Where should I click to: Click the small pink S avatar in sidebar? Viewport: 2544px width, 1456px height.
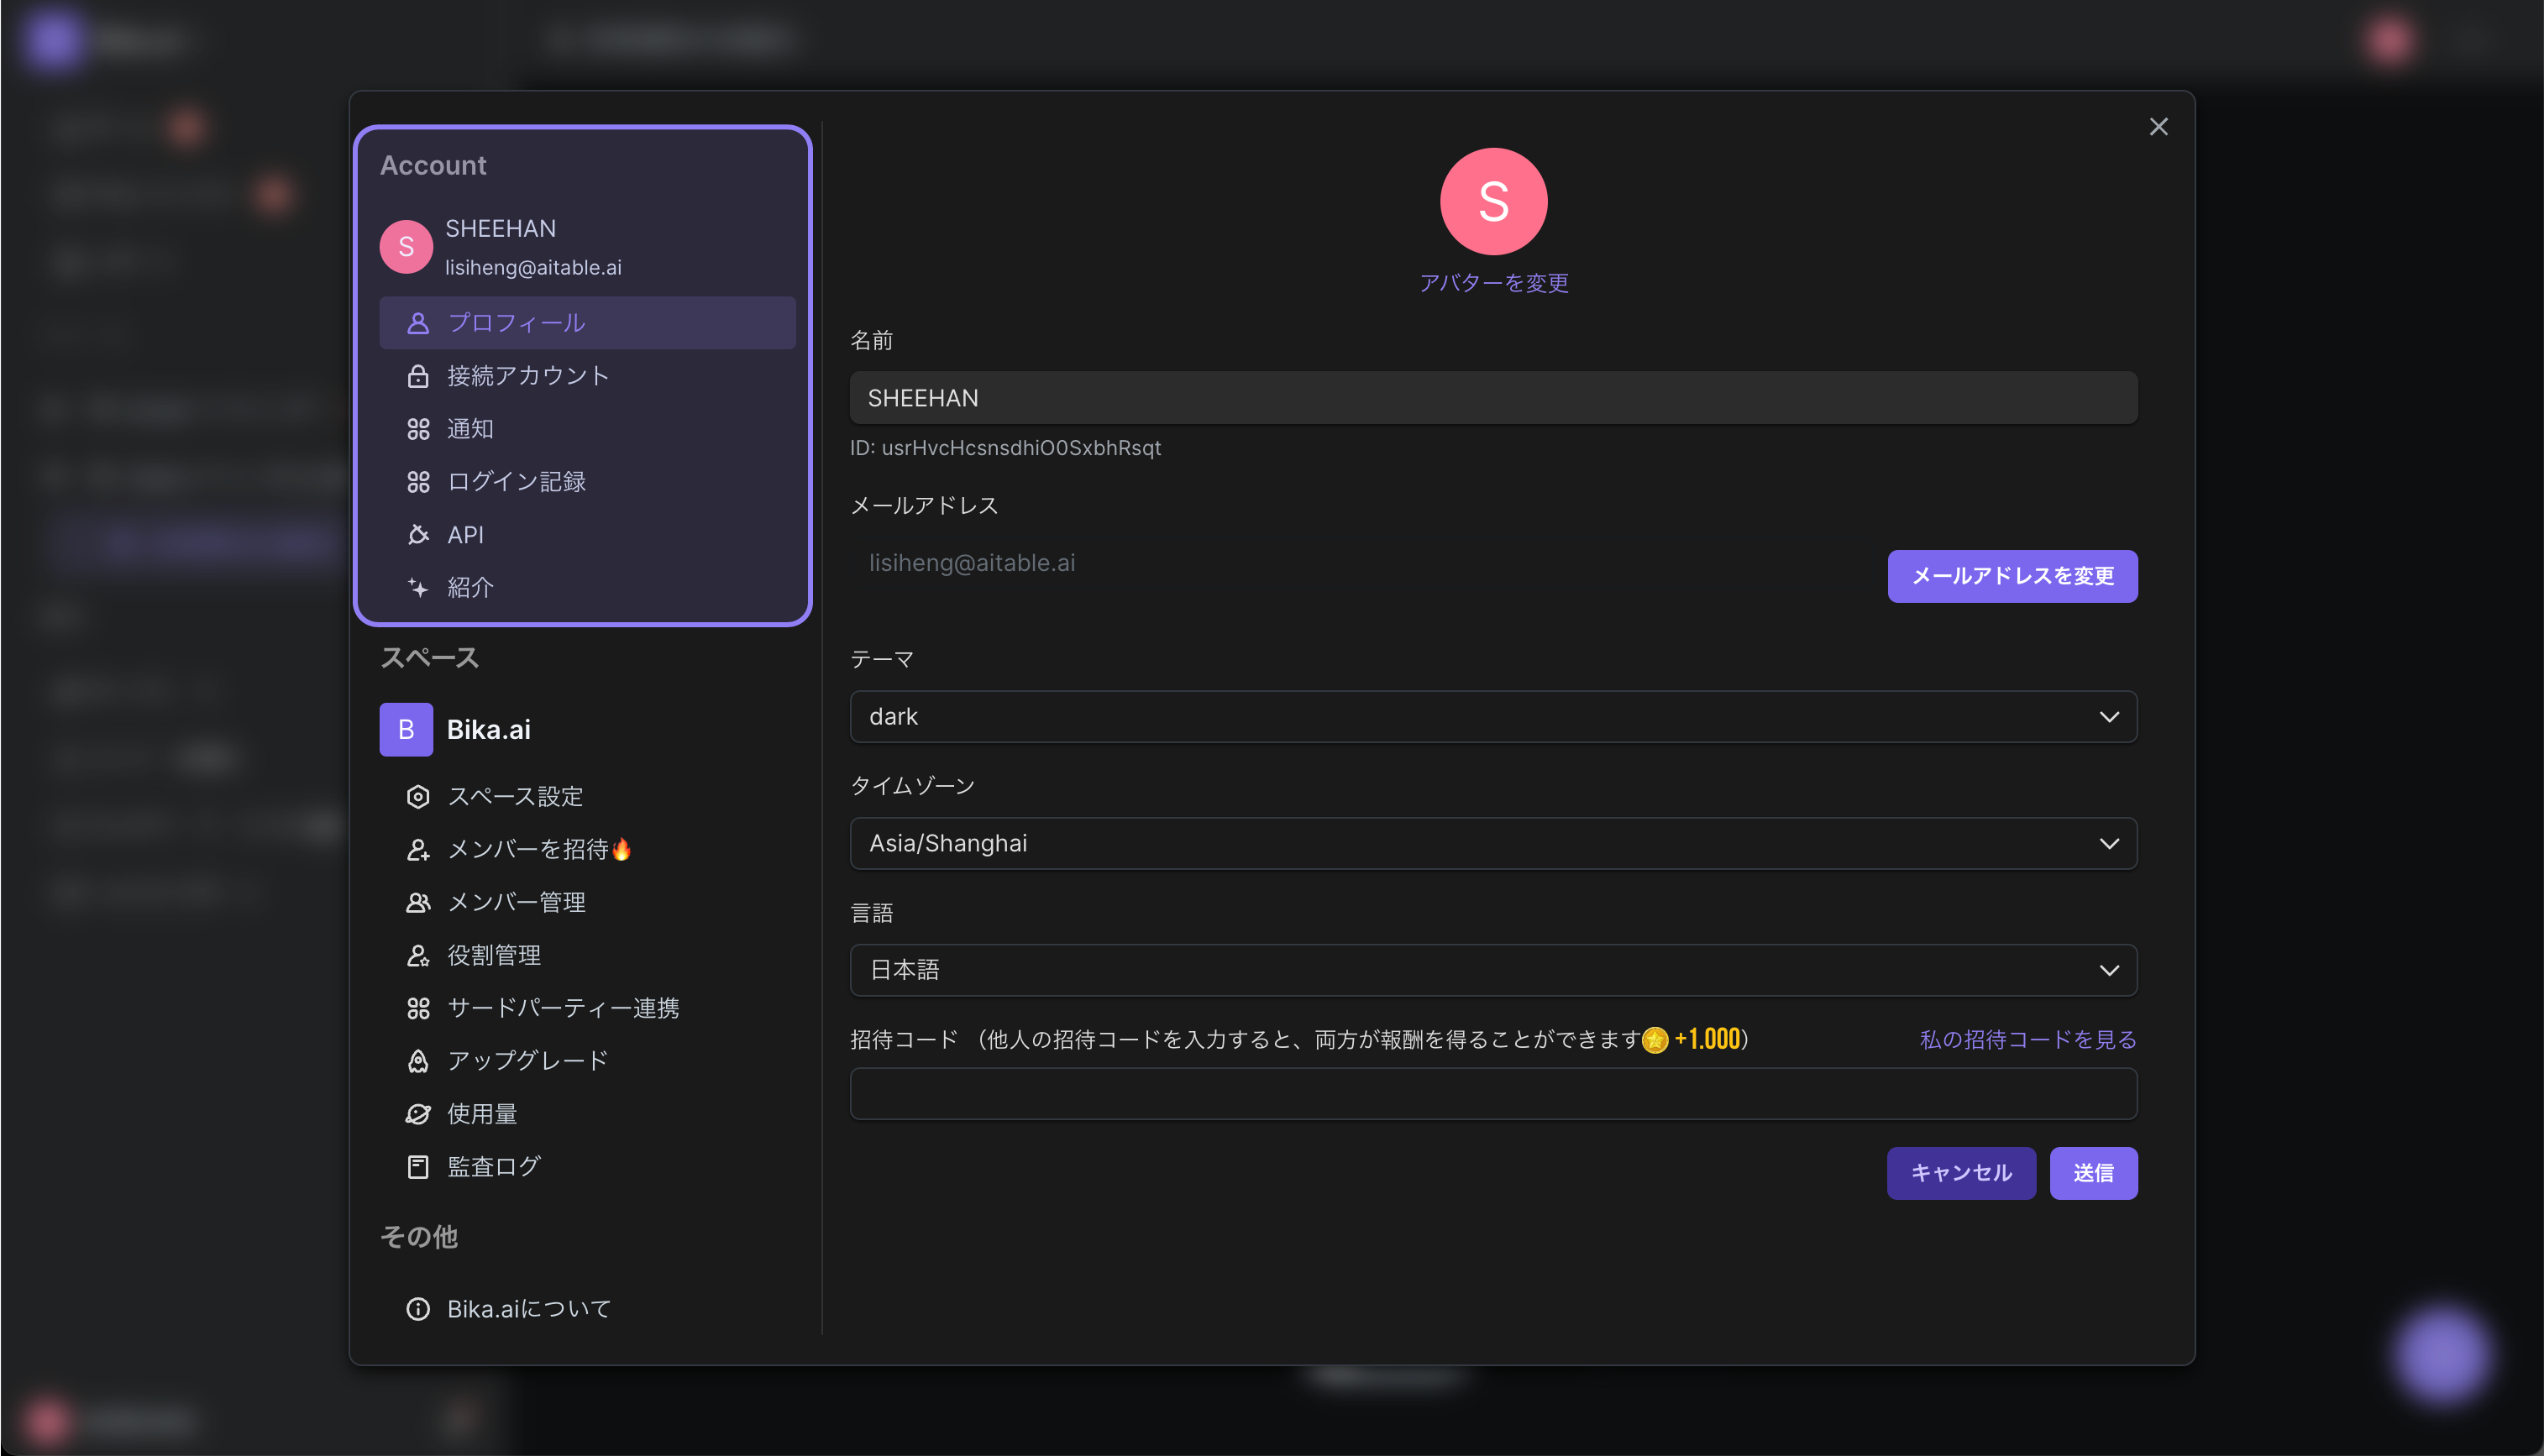point(406,247)
